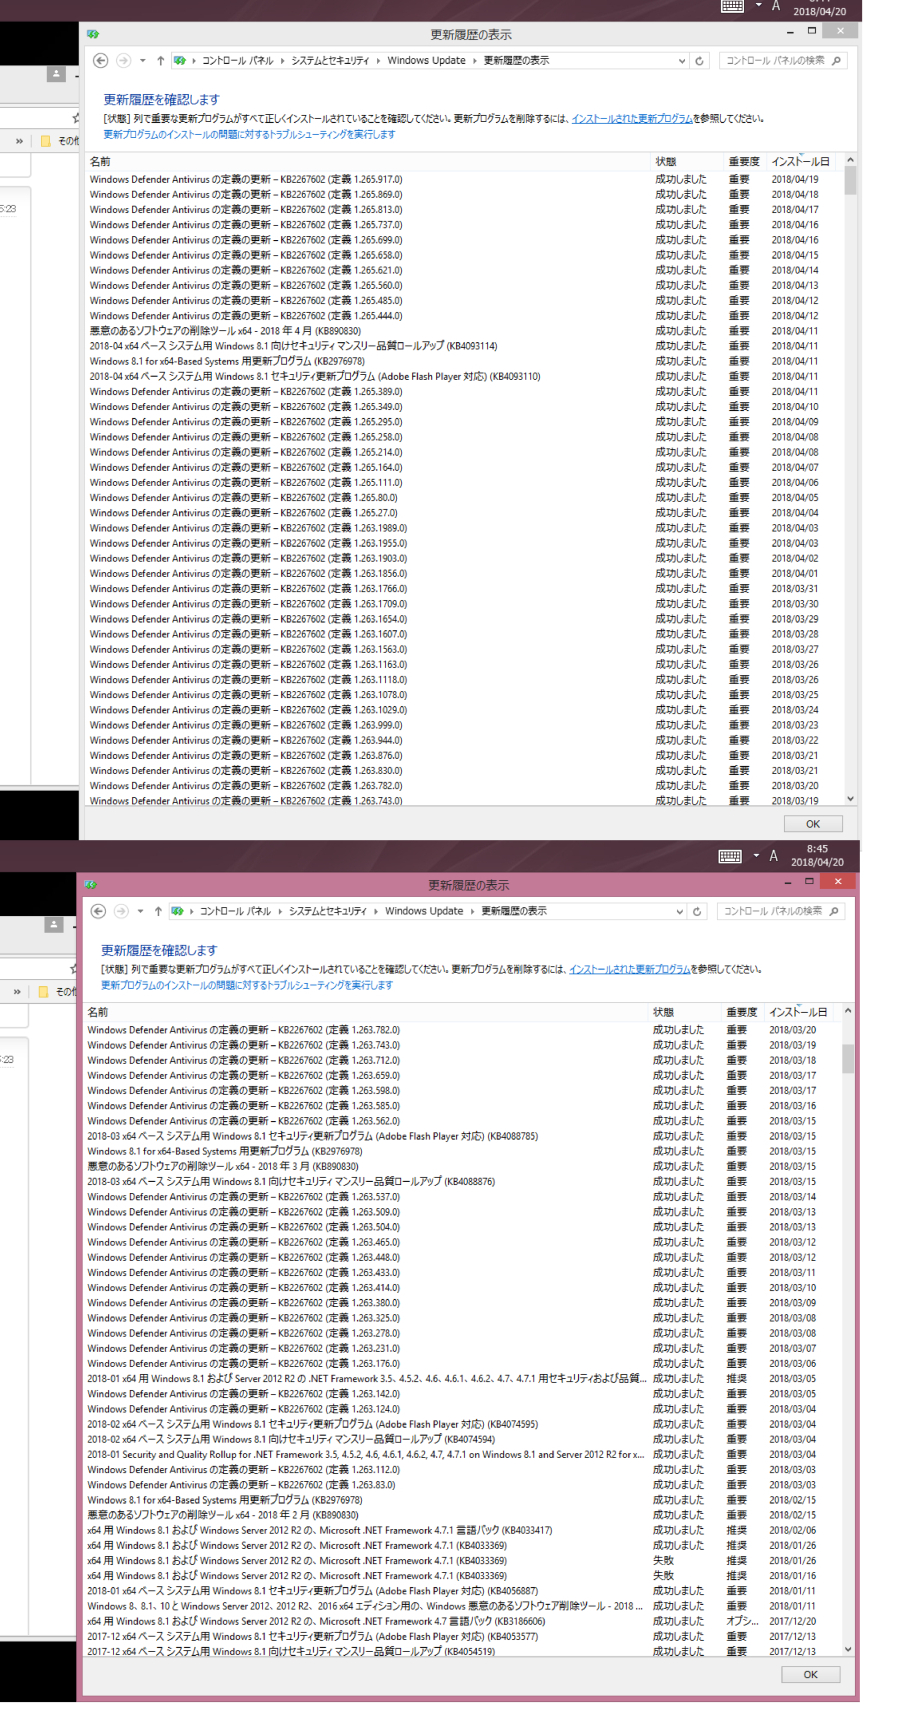Viewport: 902px width, 1716px height.
Task: Click the Windows Update address icon, upper window
Action: tap(179, 61)
